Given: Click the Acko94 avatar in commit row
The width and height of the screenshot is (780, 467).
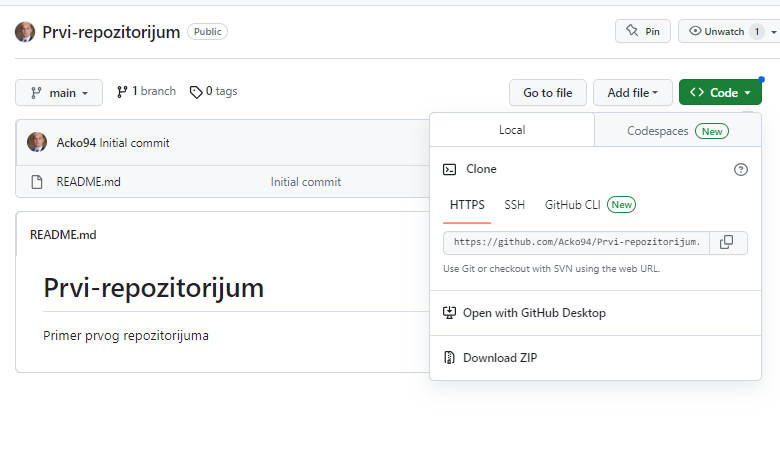Looking at the screenshot, I should pos(37,142).
